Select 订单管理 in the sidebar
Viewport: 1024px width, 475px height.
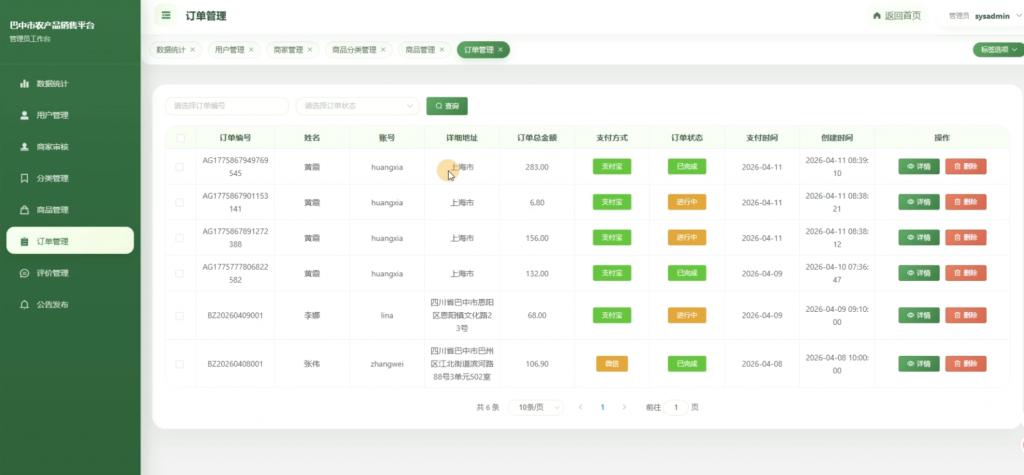click(70, 241)
